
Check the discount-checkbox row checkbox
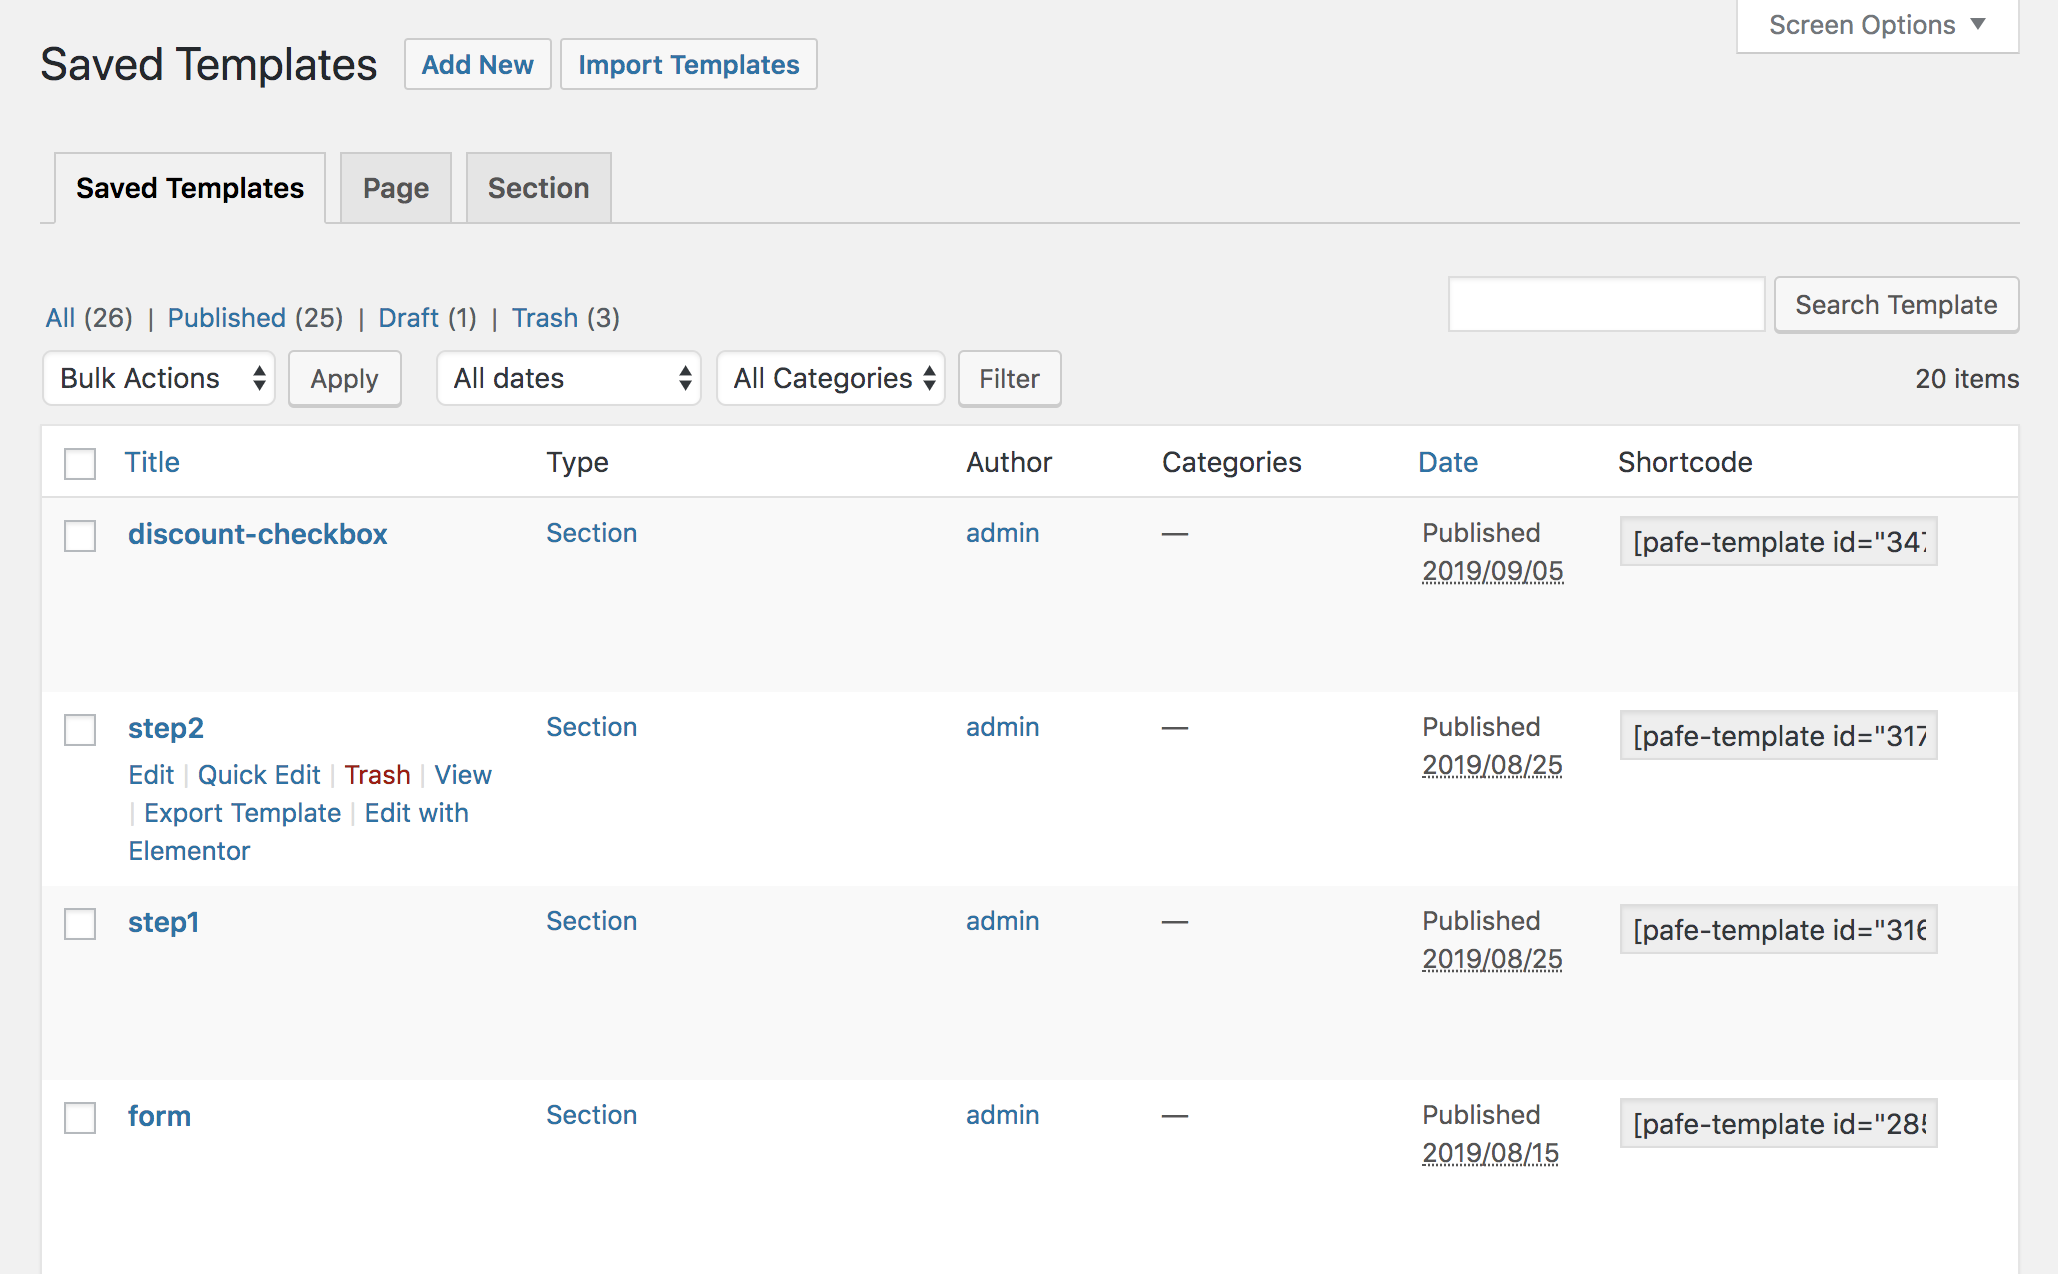pos(80,535)
